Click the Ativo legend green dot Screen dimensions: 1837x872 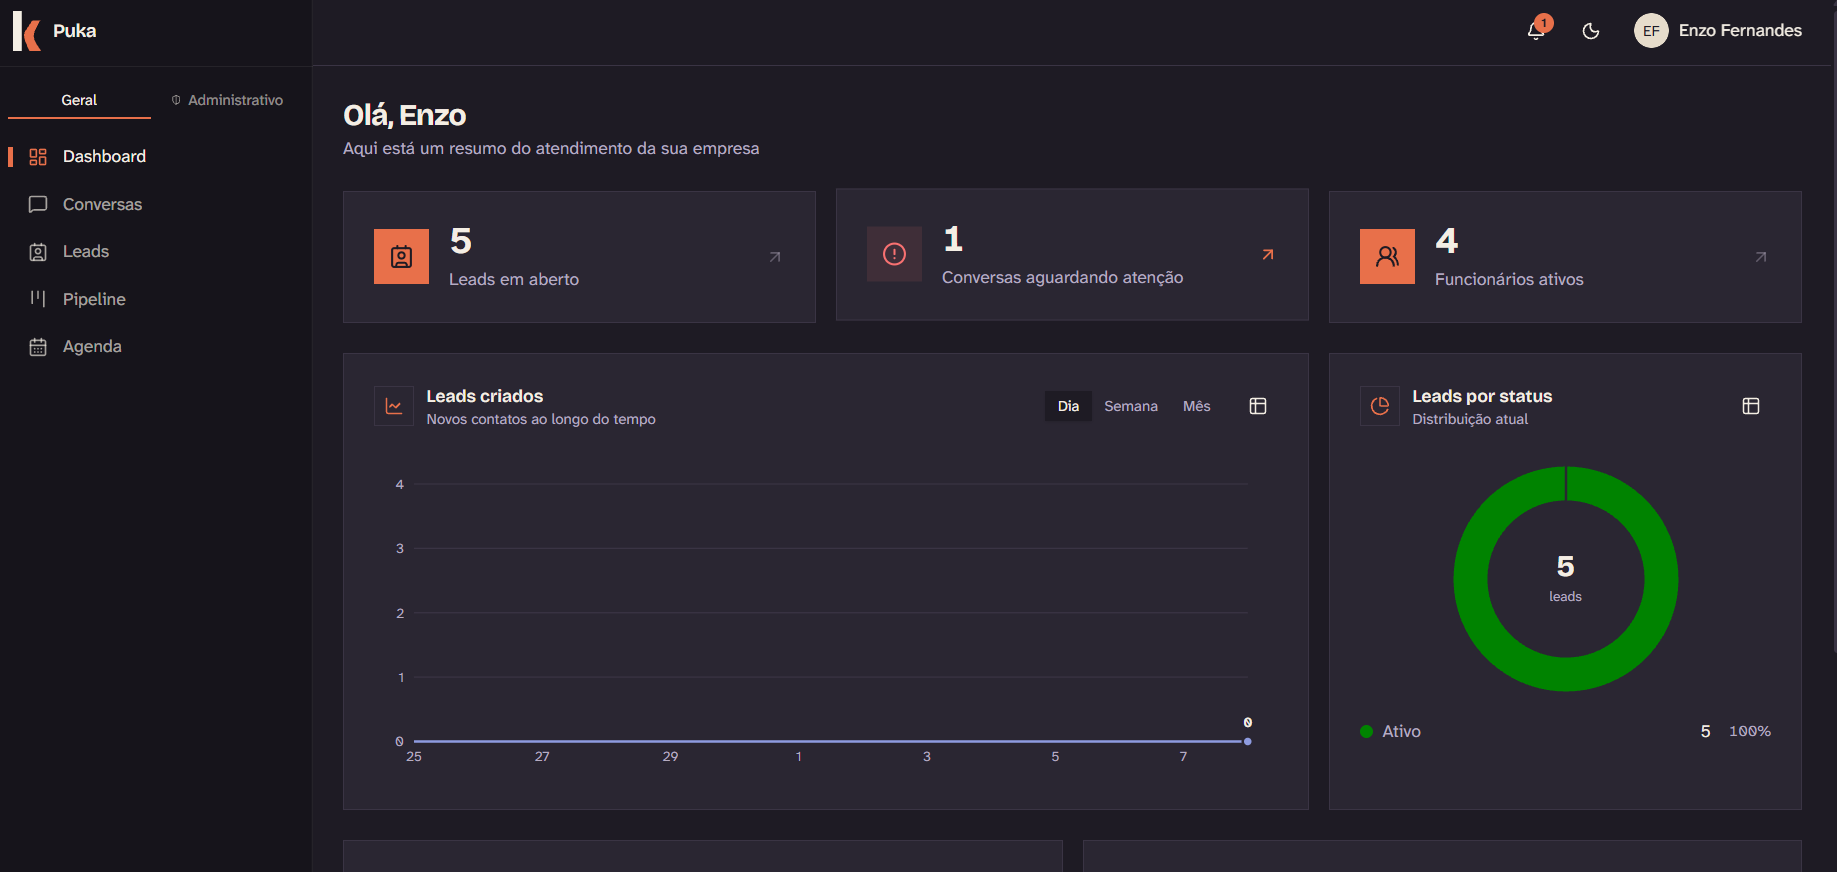(1367, 732)
